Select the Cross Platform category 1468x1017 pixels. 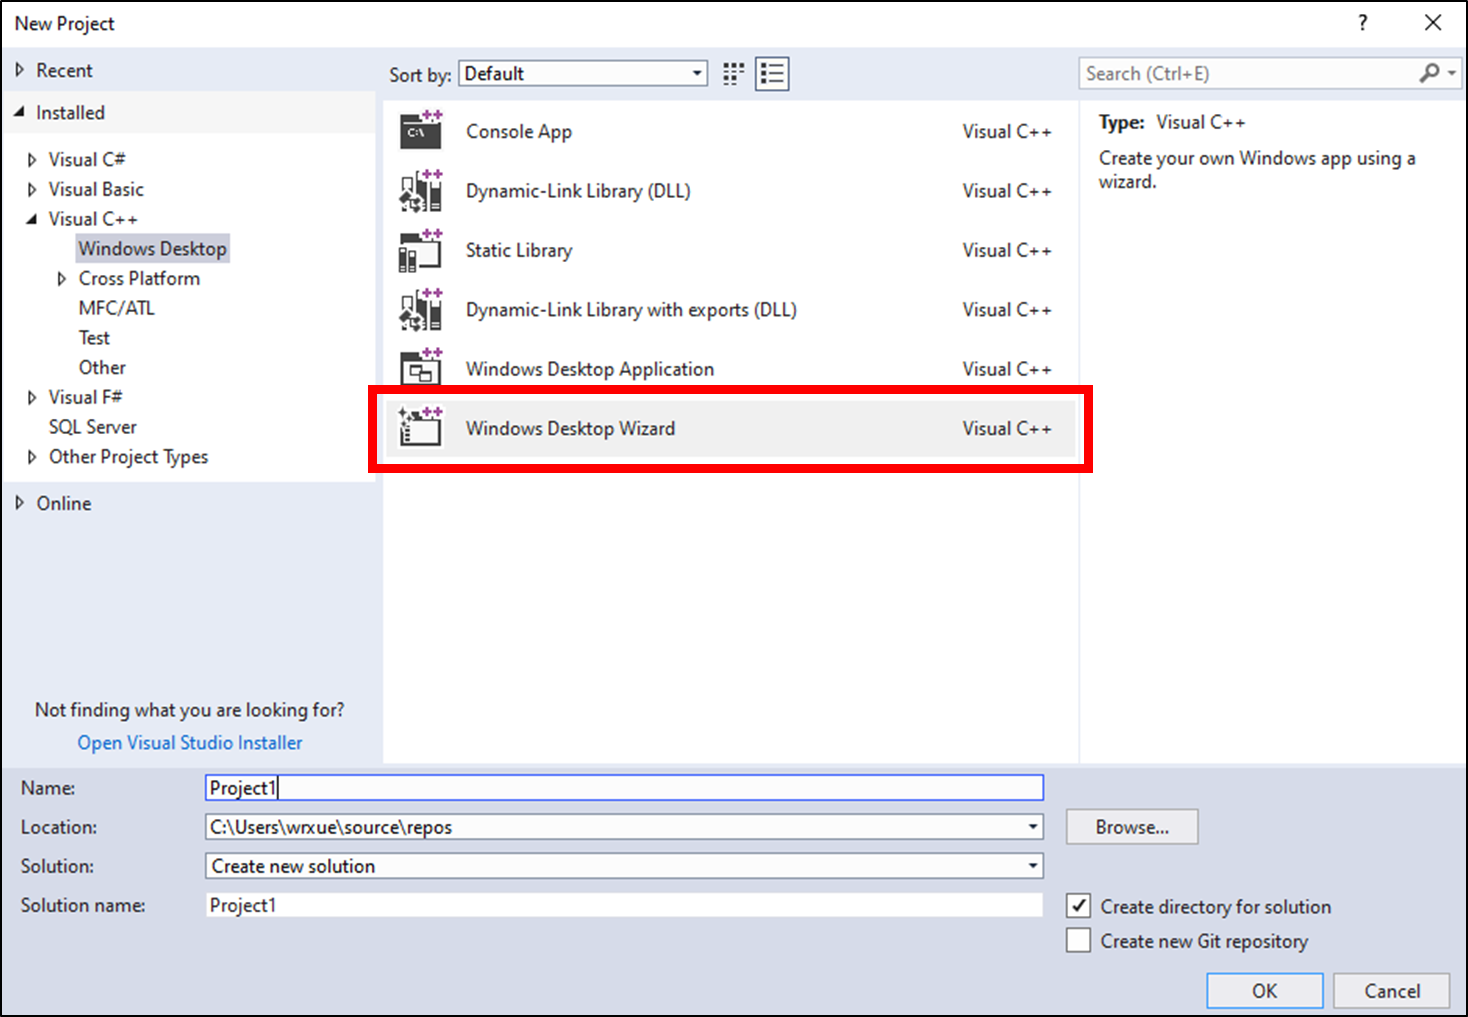[139, 278]
